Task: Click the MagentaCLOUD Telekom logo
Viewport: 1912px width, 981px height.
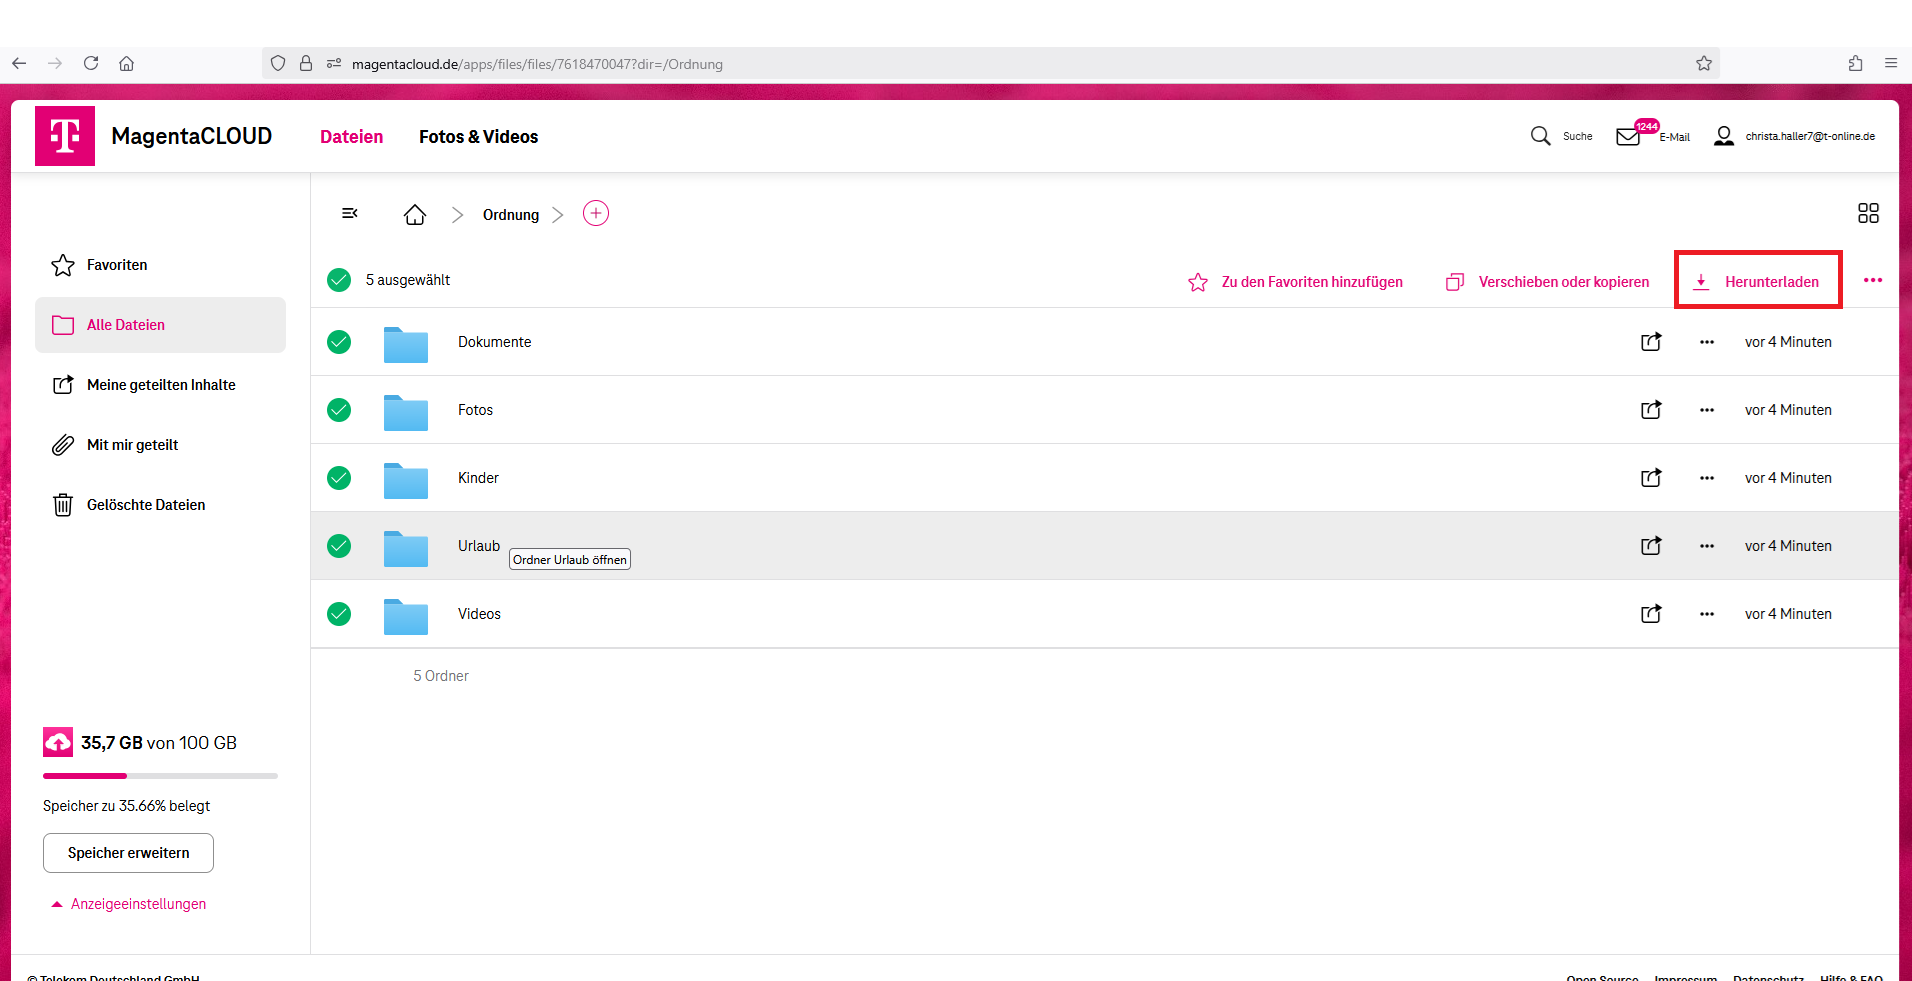Action: [64, 135]
